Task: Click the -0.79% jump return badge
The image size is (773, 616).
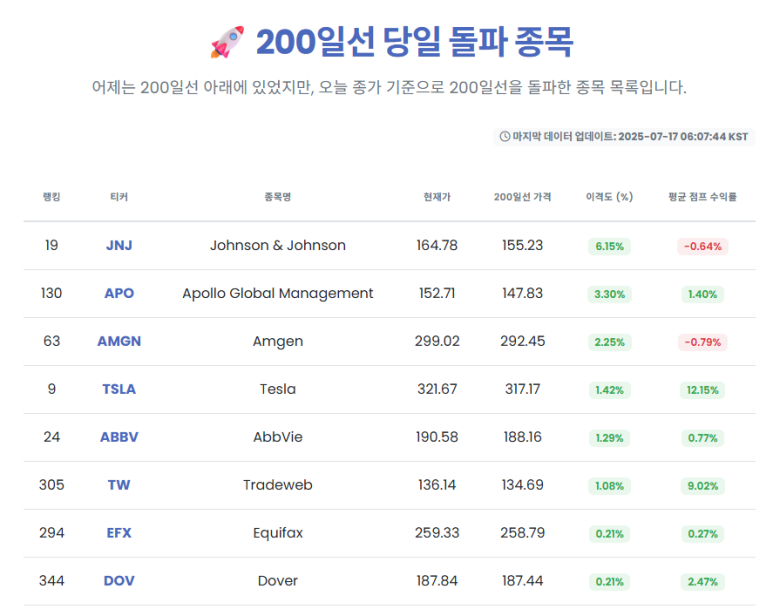Action: (x=703, y=342)
